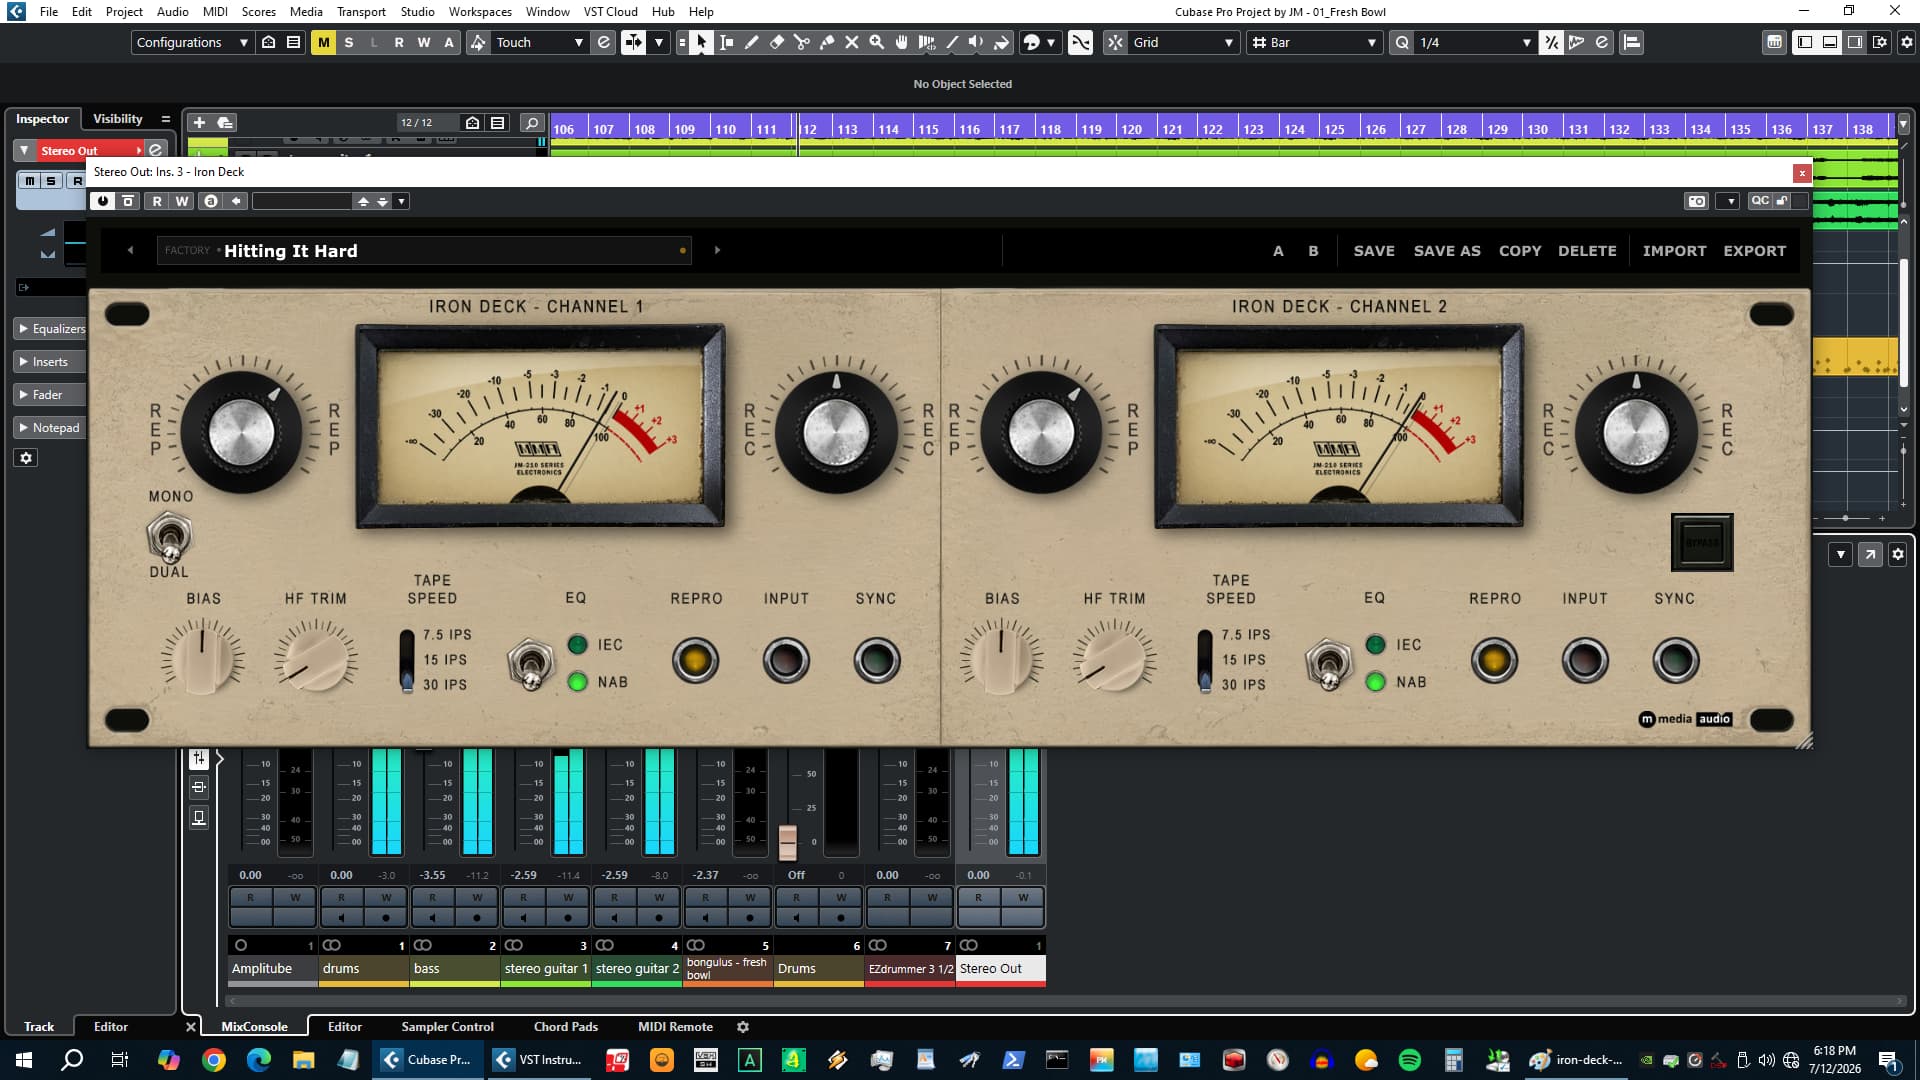Click previous preset arrow in Iron Deck
The image size is (1920, 1080).
[x=130, y=250]
